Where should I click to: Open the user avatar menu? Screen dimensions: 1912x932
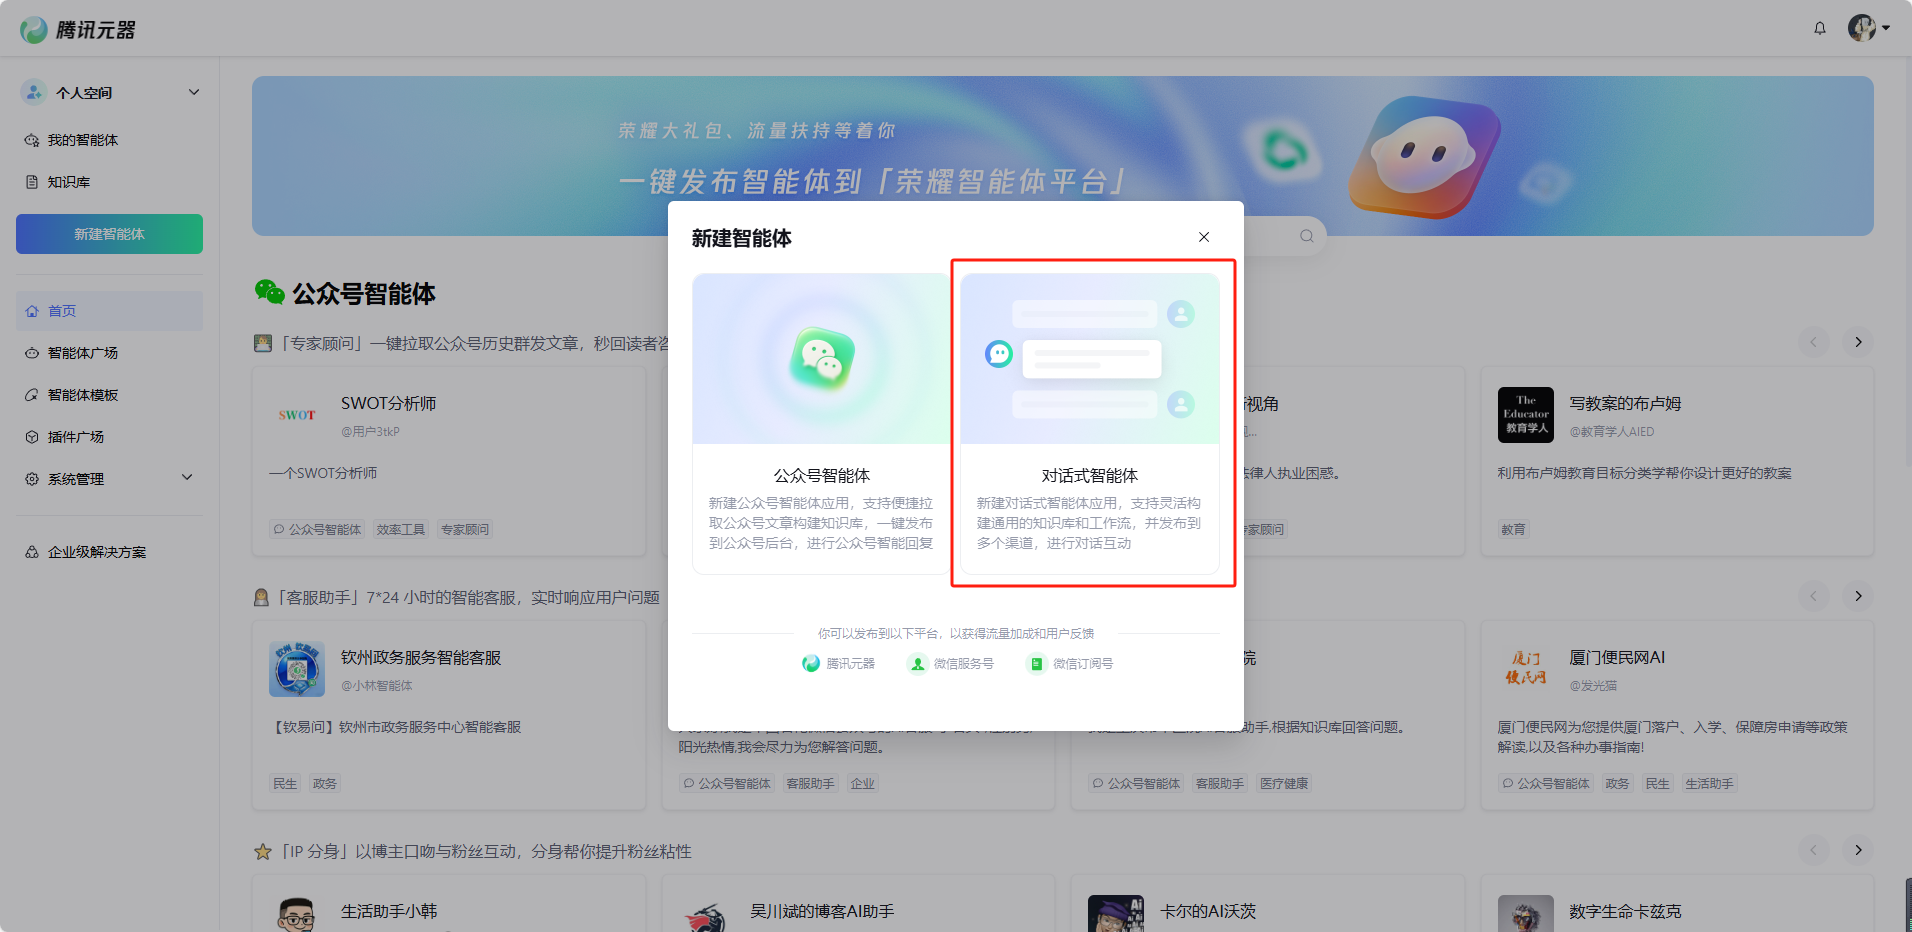tap(1868, 28)
